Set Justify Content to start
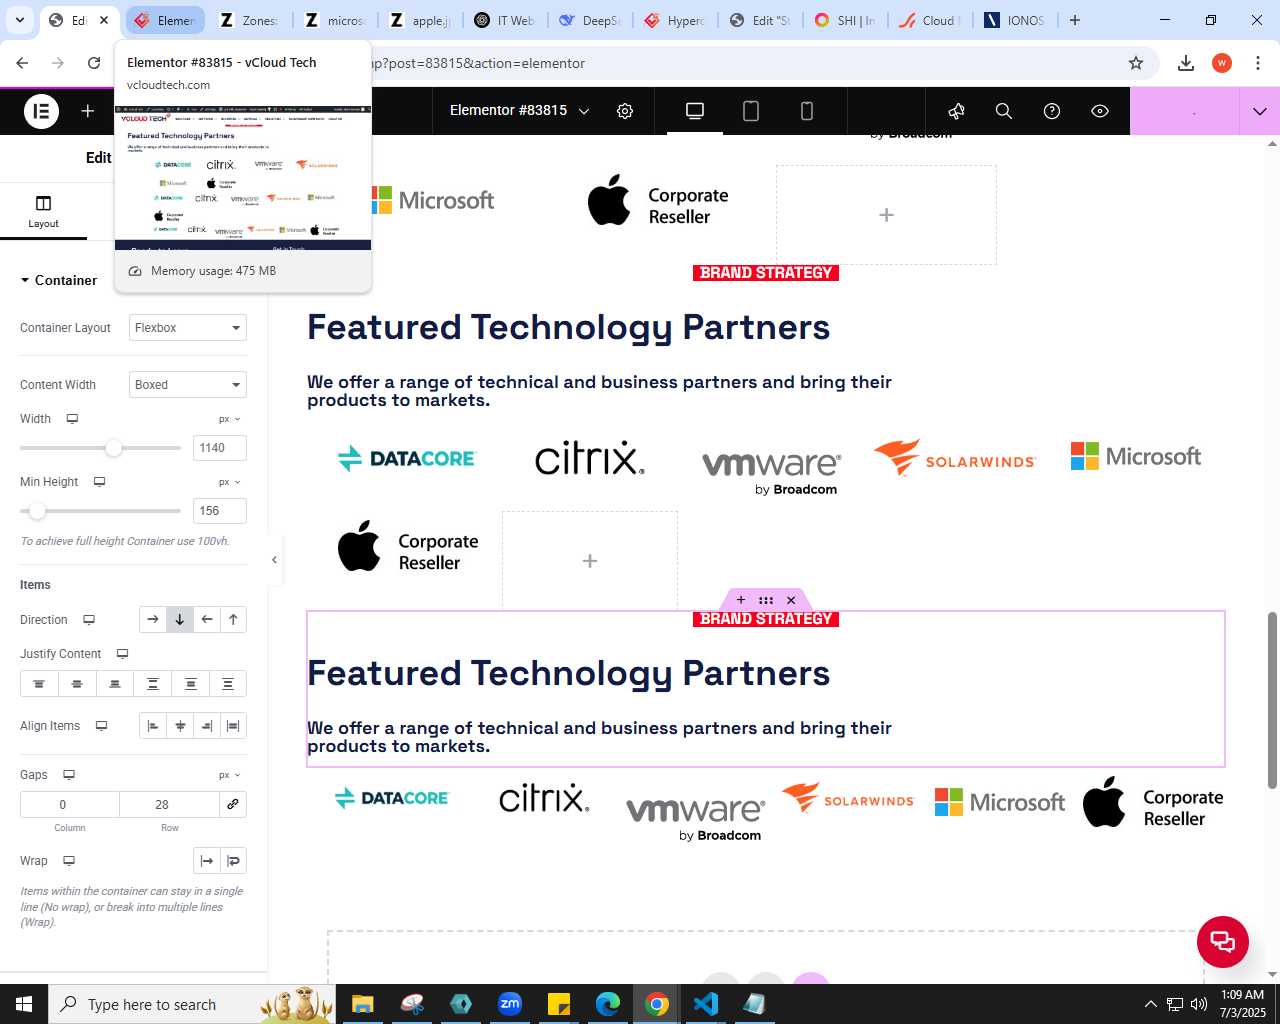 click(39, 684)
